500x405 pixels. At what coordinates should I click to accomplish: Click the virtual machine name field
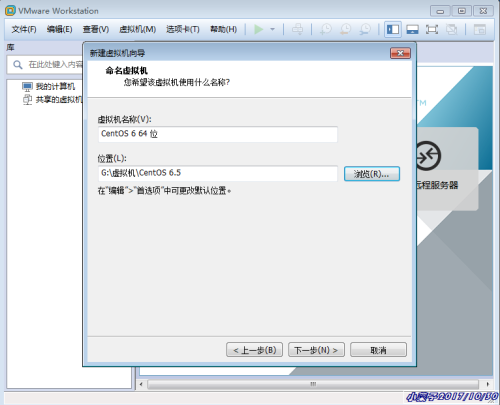pyautogui.click(x=218, y=134)
